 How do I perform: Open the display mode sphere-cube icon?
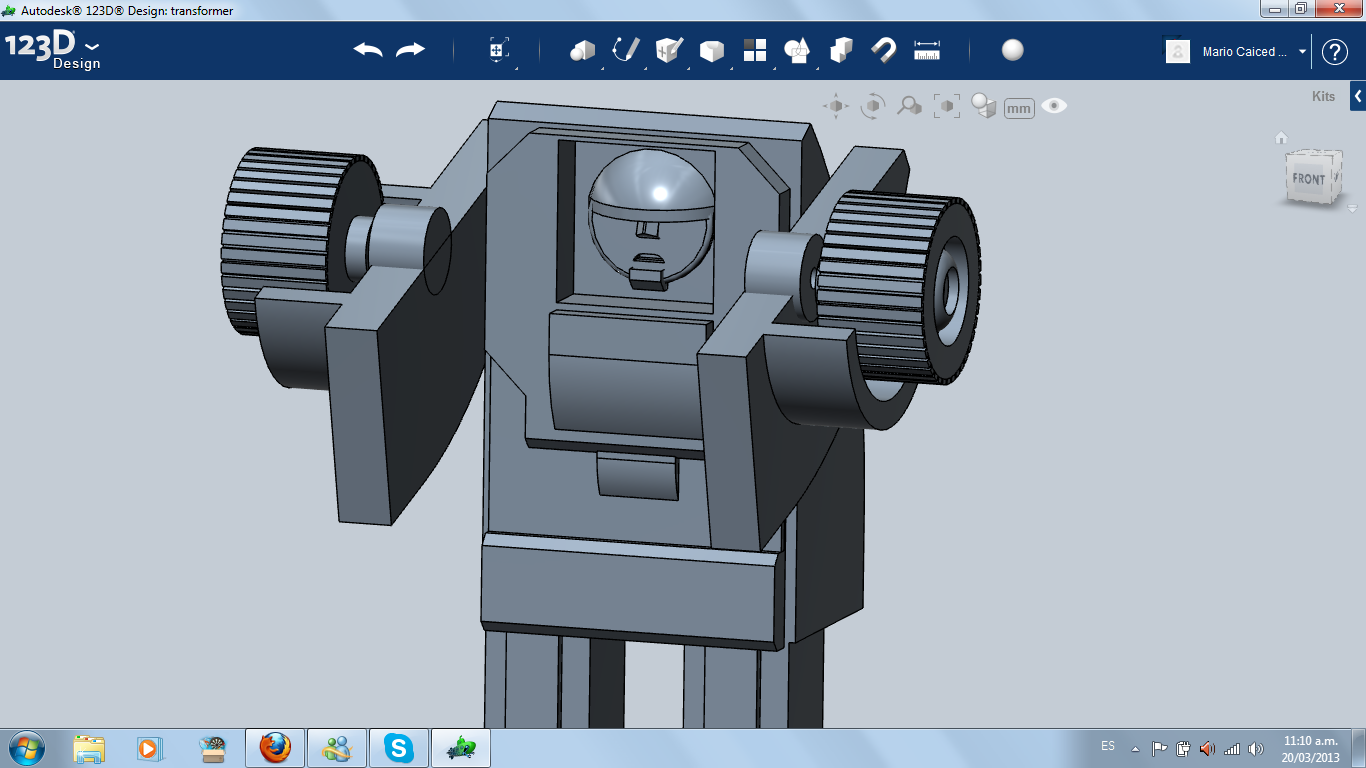tap(984, 105)
